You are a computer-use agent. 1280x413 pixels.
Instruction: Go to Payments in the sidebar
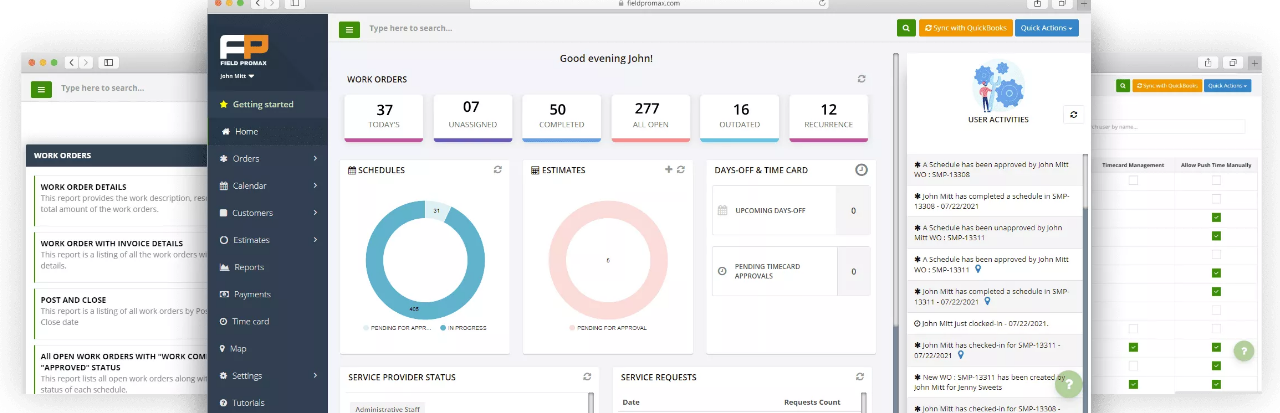tap(252, 294)
